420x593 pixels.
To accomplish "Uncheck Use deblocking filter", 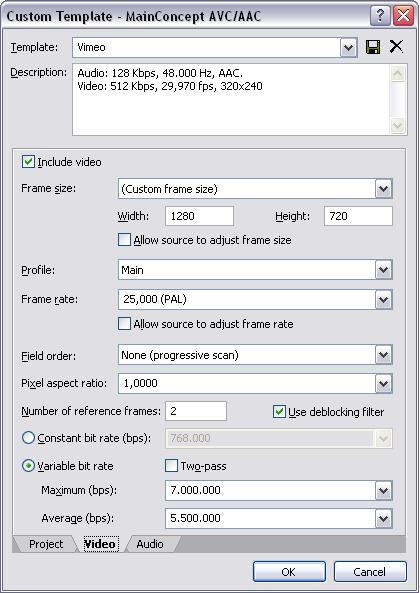I will (x=279, y=411).
